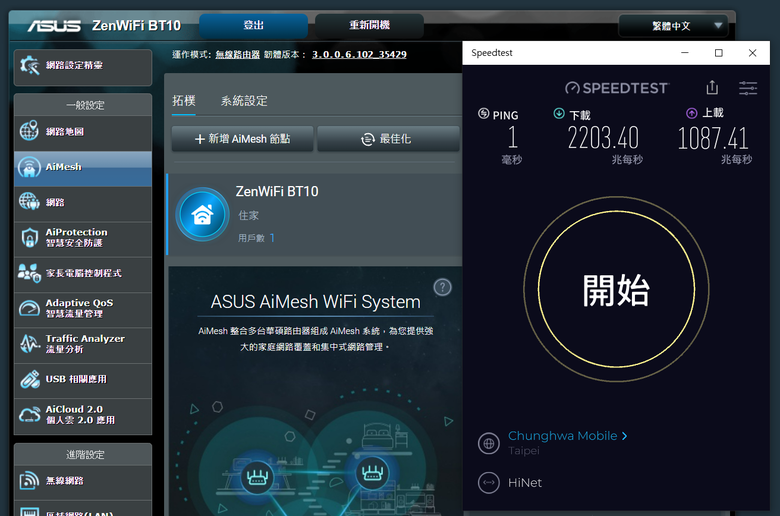Click the Taipei server location text

523,451
